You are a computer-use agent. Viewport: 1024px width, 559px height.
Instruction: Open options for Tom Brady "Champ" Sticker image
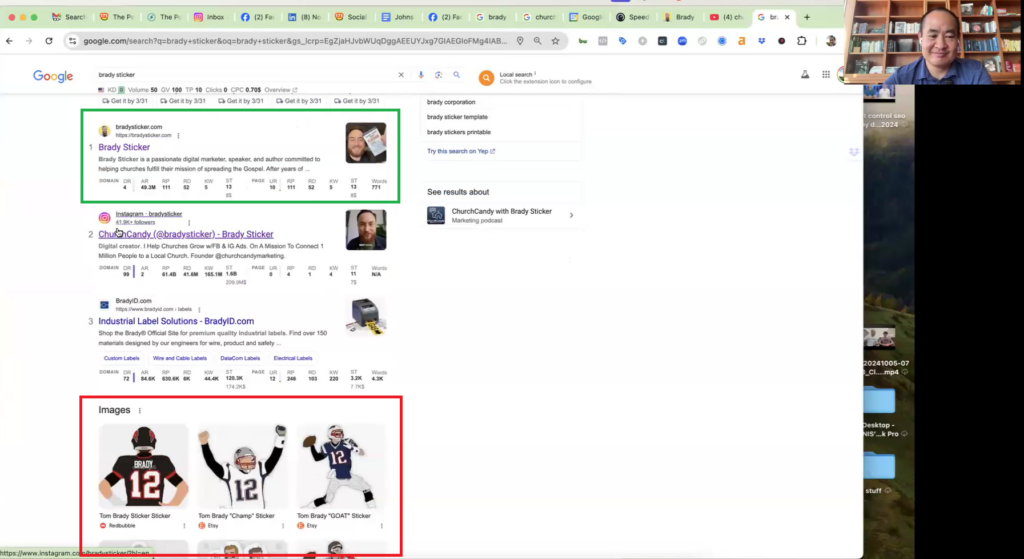tap(283, 526)
